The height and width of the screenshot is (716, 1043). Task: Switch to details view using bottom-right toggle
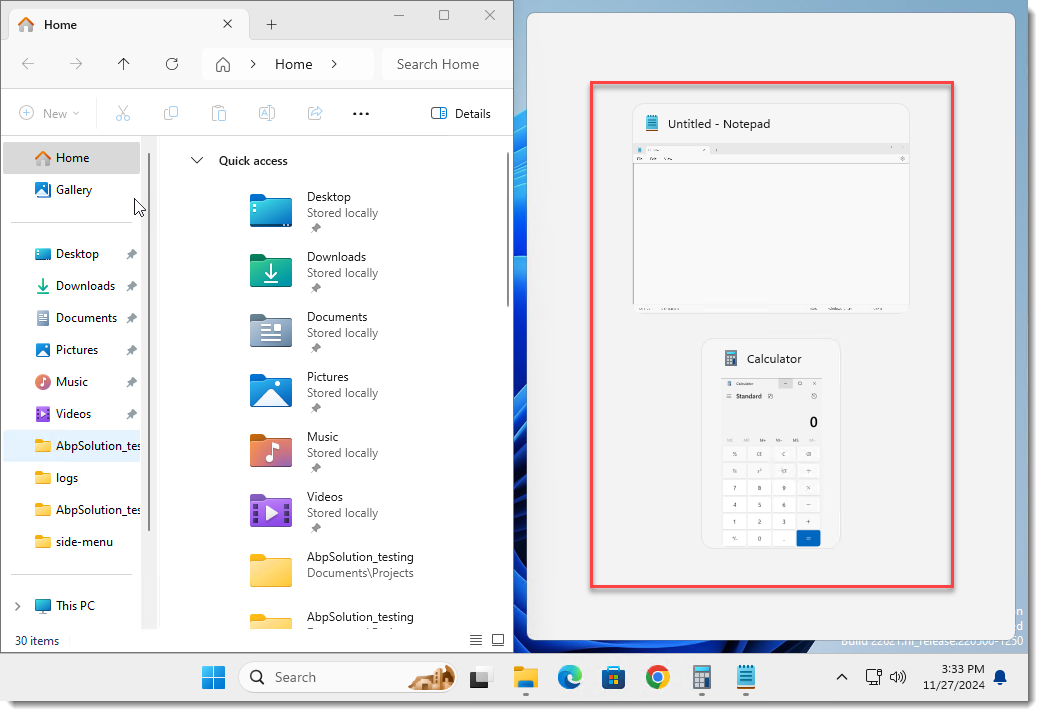(x=476, y=640)
